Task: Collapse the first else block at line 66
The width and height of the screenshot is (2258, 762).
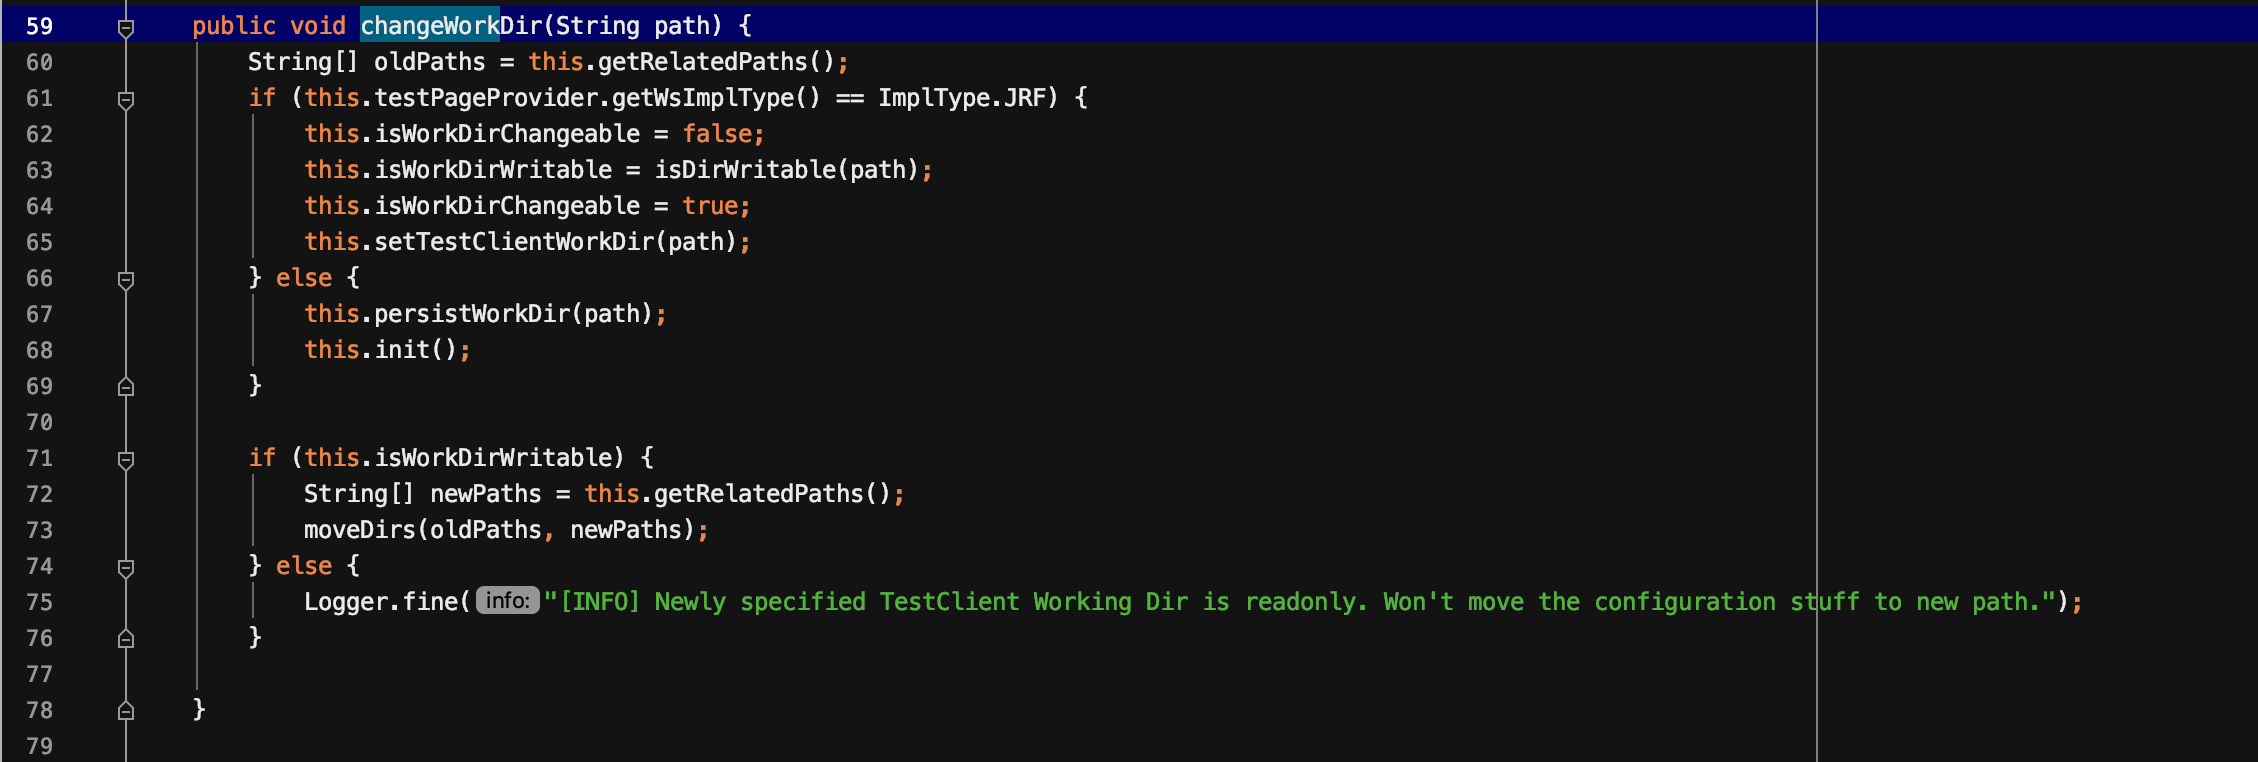Action: pos(126,280)
